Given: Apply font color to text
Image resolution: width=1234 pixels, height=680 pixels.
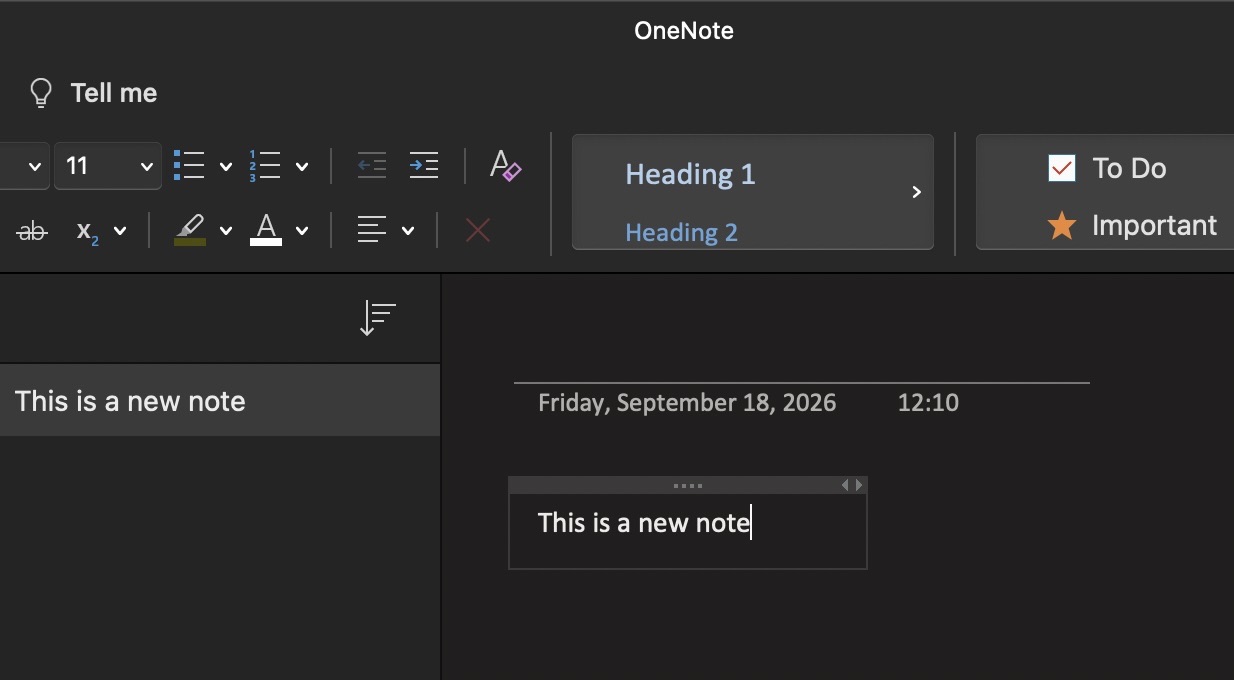Looking at the screenshot, I should [x=266, y=230].
